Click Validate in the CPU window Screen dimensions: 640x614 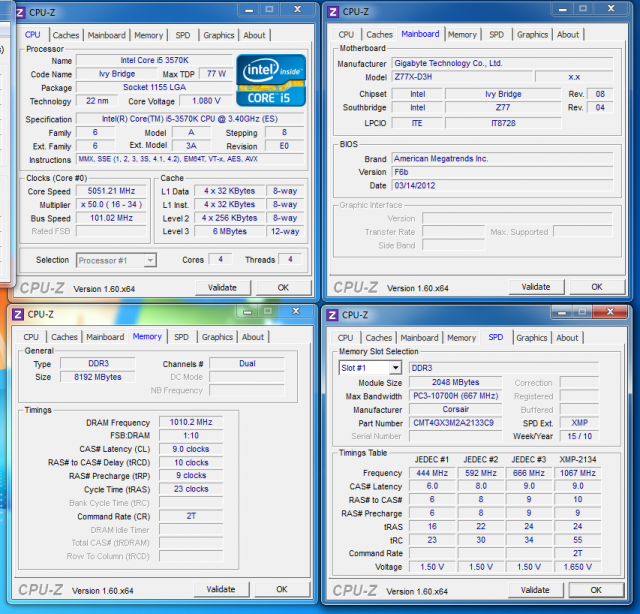point(222,288)
